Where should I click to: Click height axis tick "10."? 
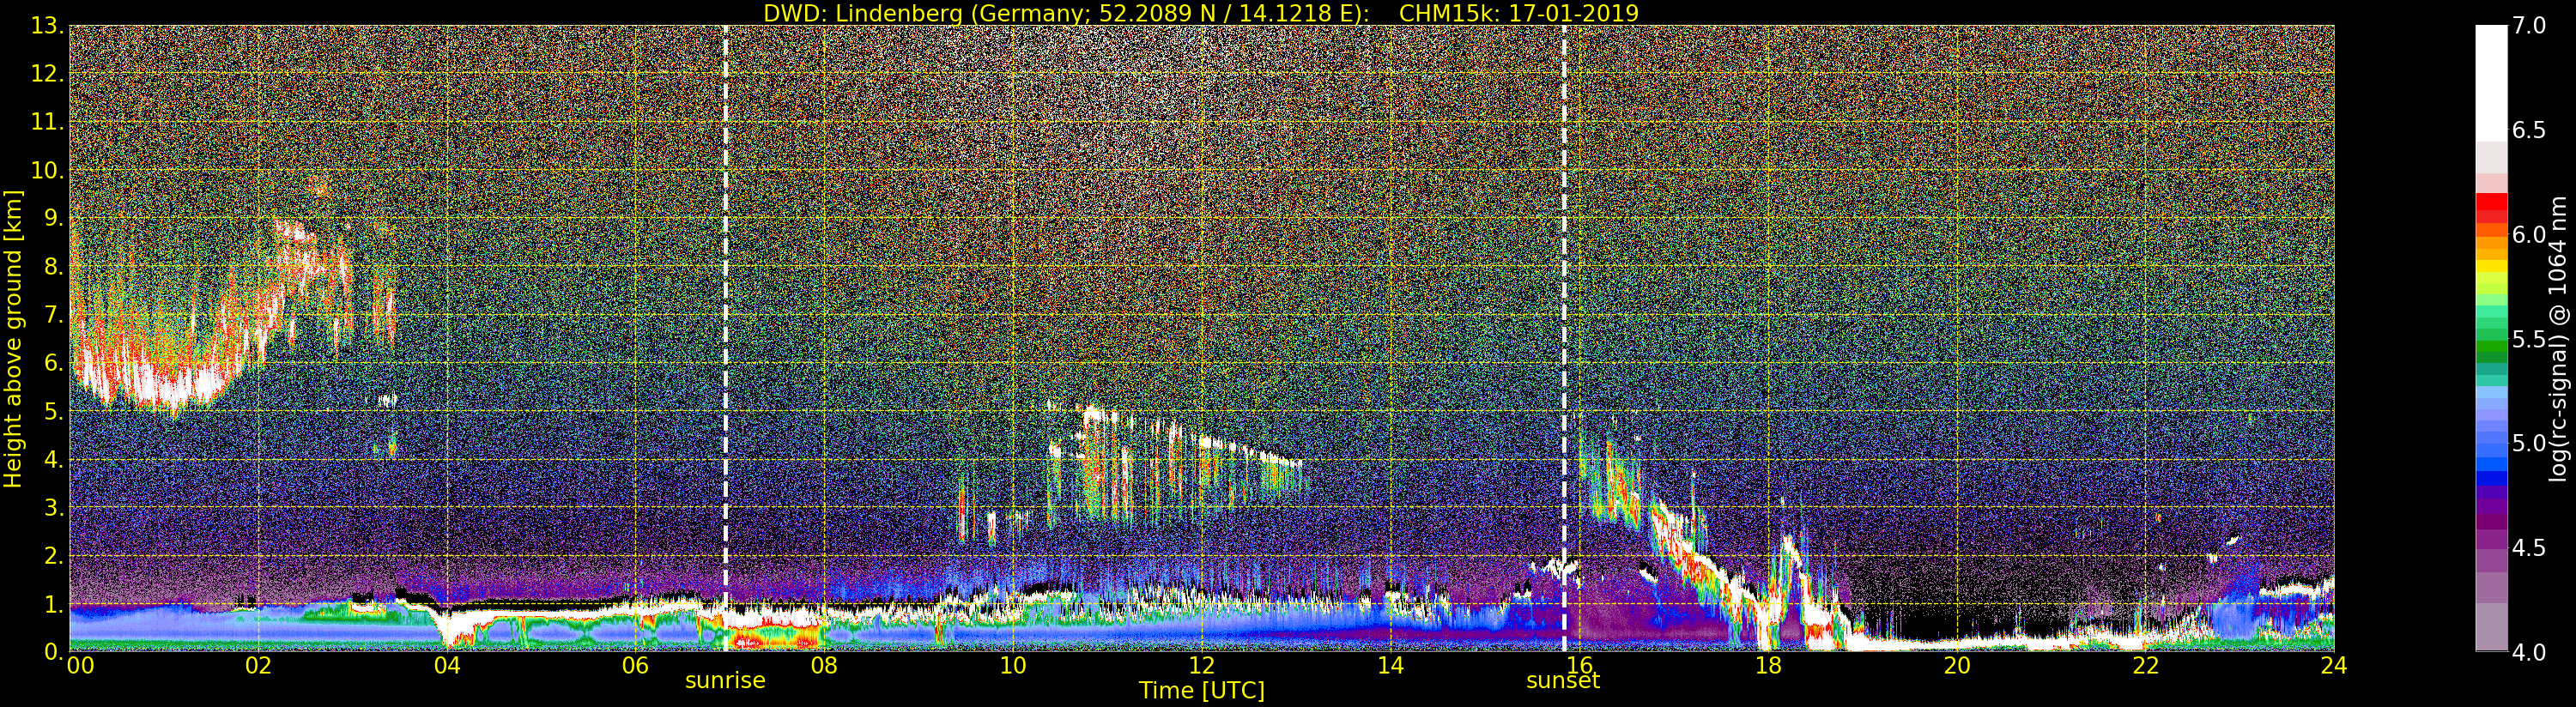(x=47, y=170)
